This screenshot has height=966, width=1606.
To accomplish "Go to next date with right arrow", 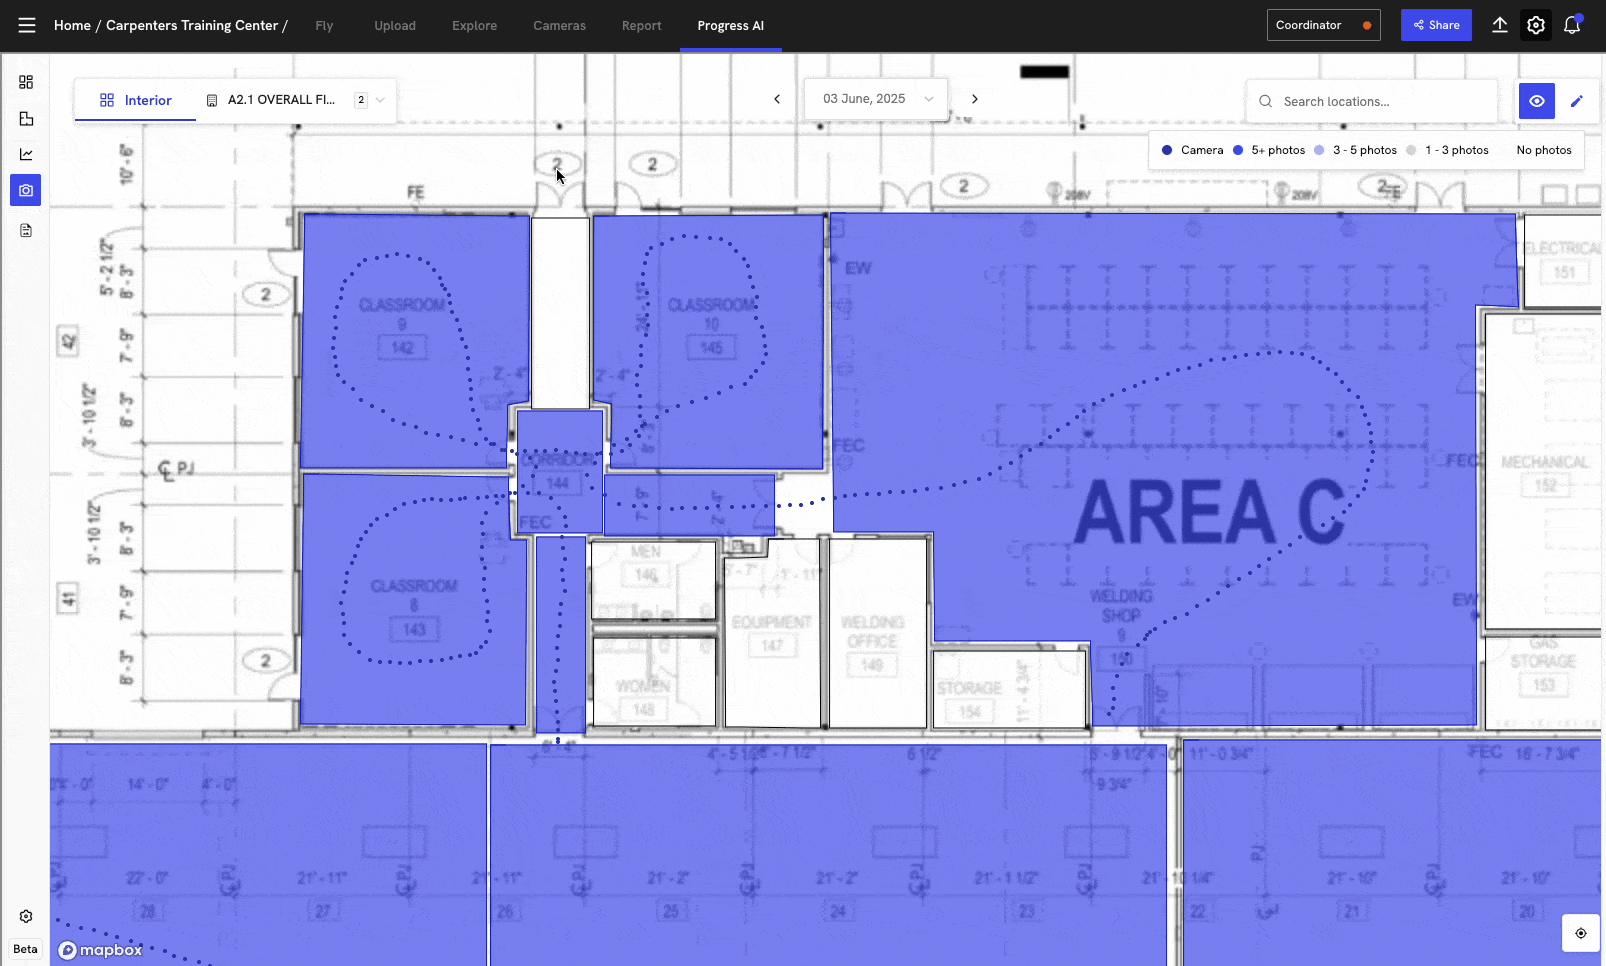I will tap(975, 99).
